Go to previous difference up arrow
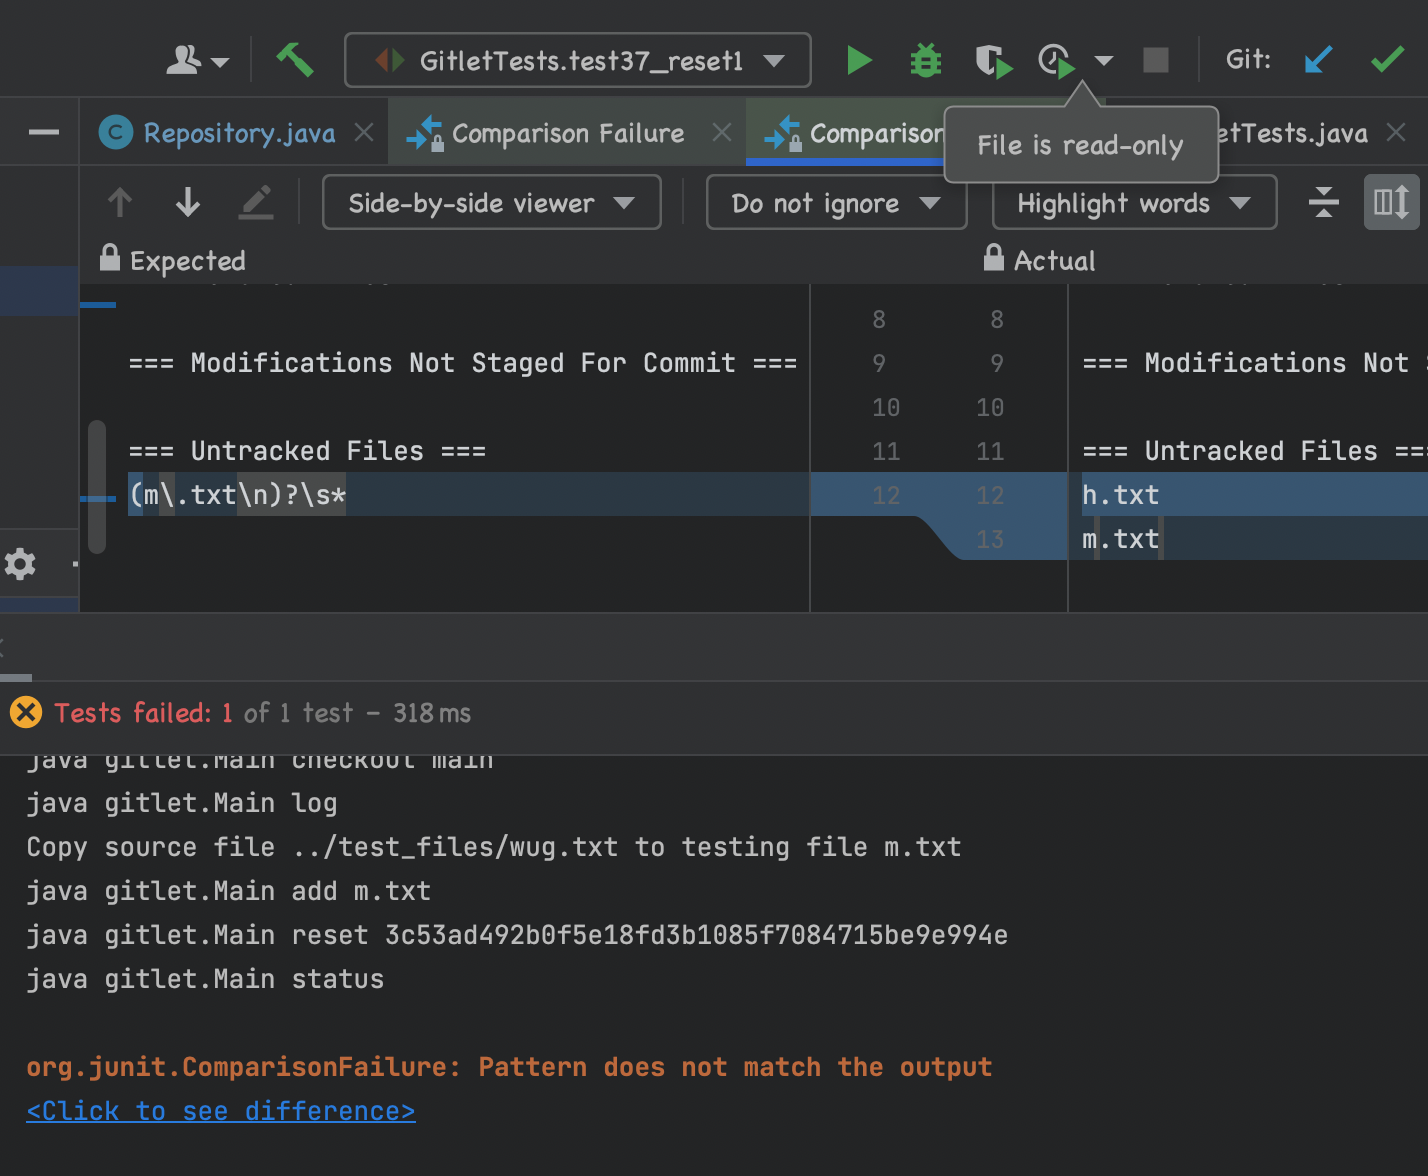Image resolution: width=1428 pixels, height=1176 pixels. point(120,203)
